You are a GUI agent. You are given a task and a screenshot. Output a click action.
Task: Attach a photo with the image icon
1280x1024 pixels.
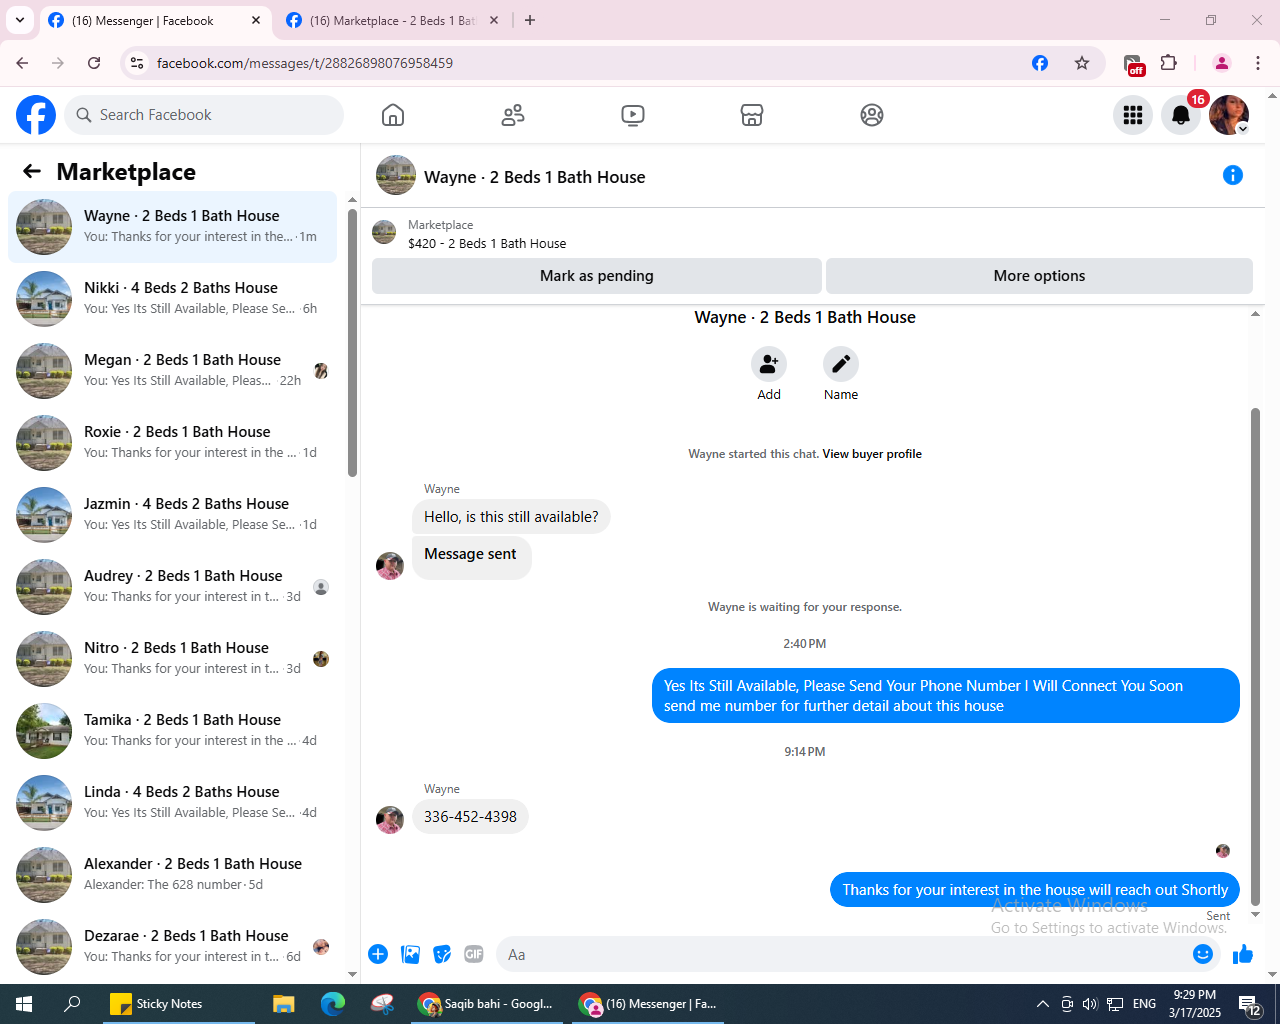[410, 954]
